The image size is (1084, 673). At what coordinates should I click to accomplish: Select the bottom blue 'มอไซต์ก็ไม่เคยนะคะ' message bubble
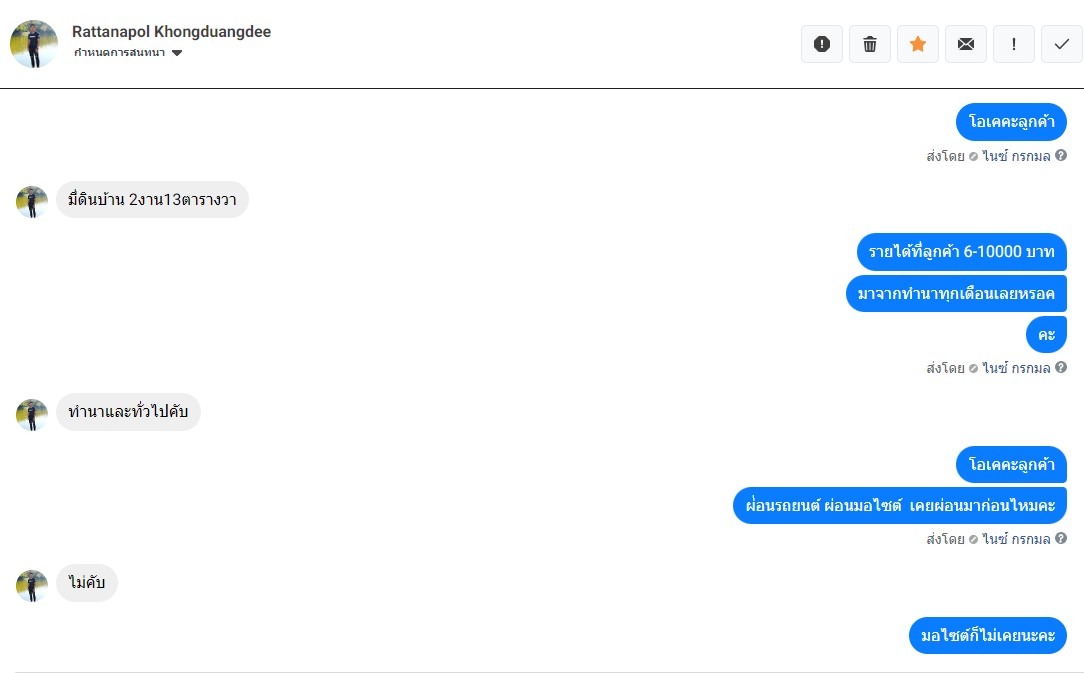coord(988,635)
